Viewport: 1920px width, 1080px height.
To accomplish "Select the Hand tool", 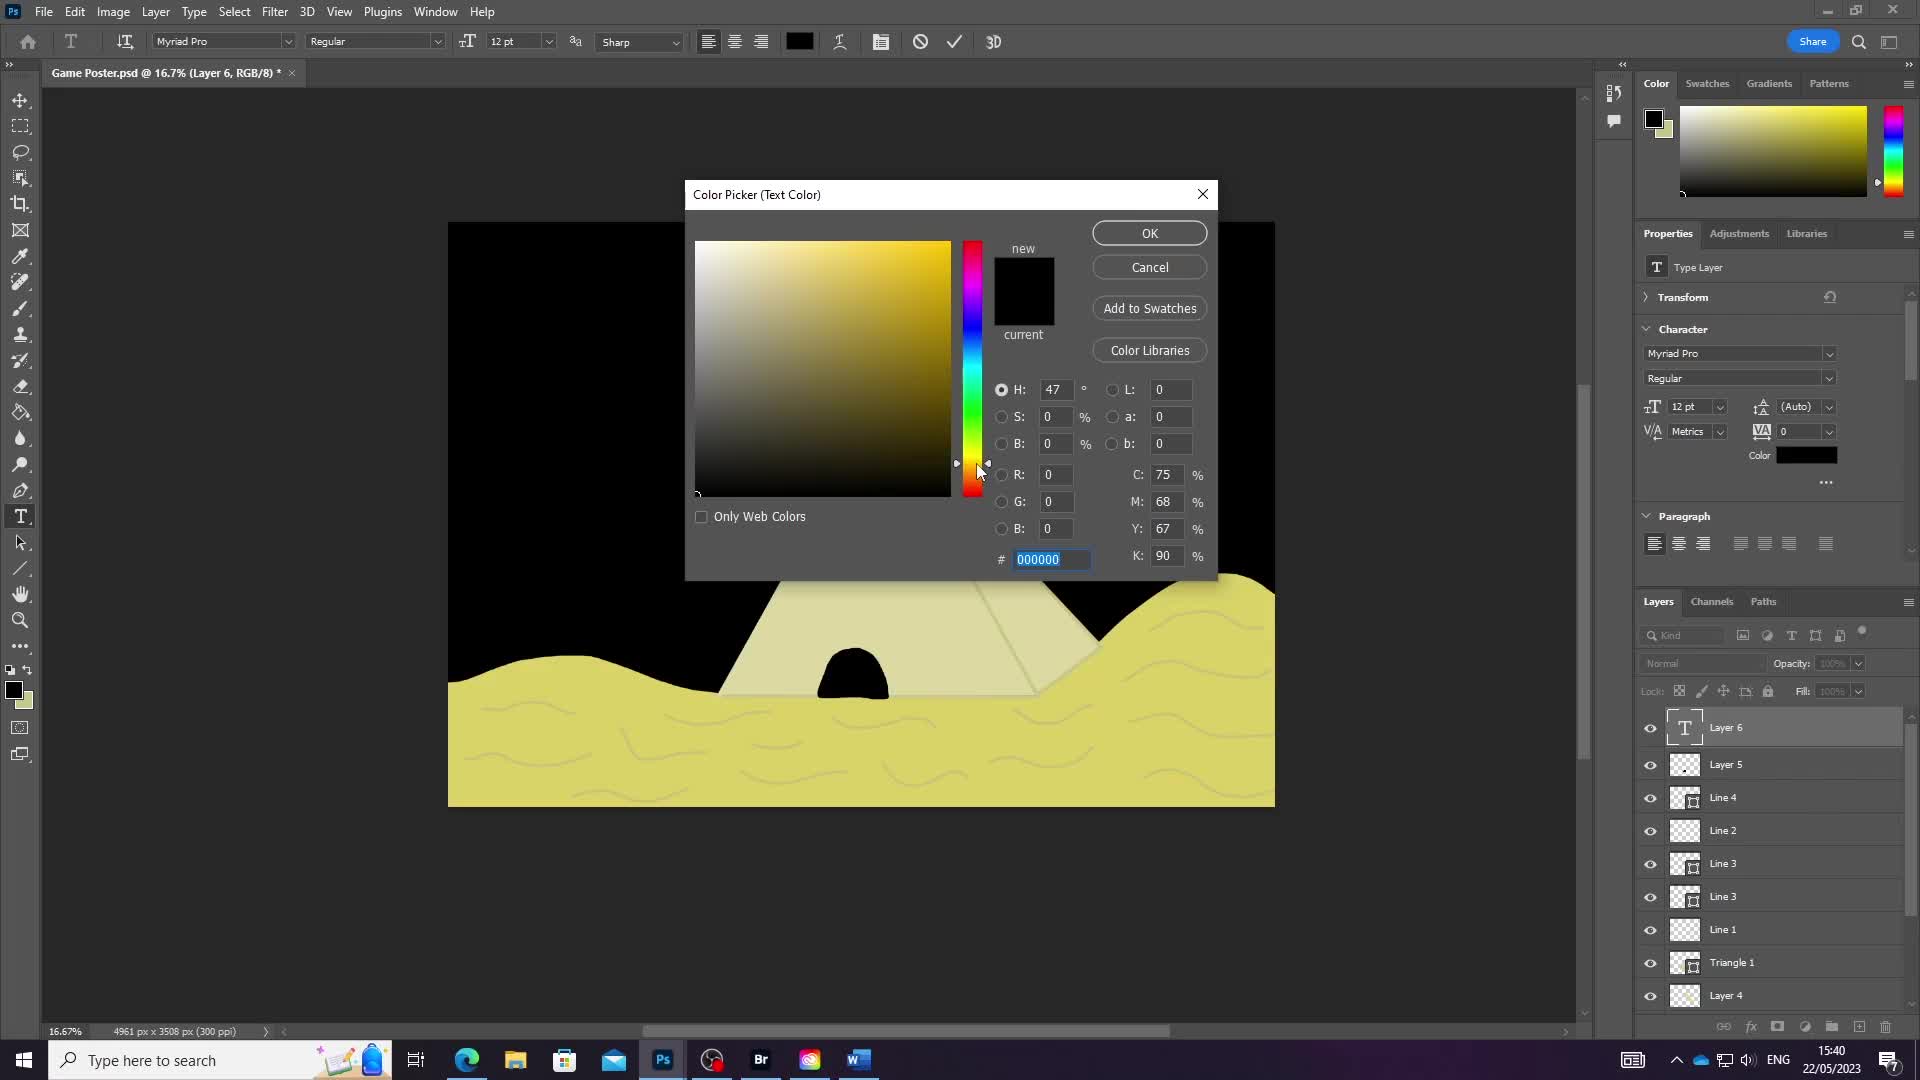I will pos(20,594).
